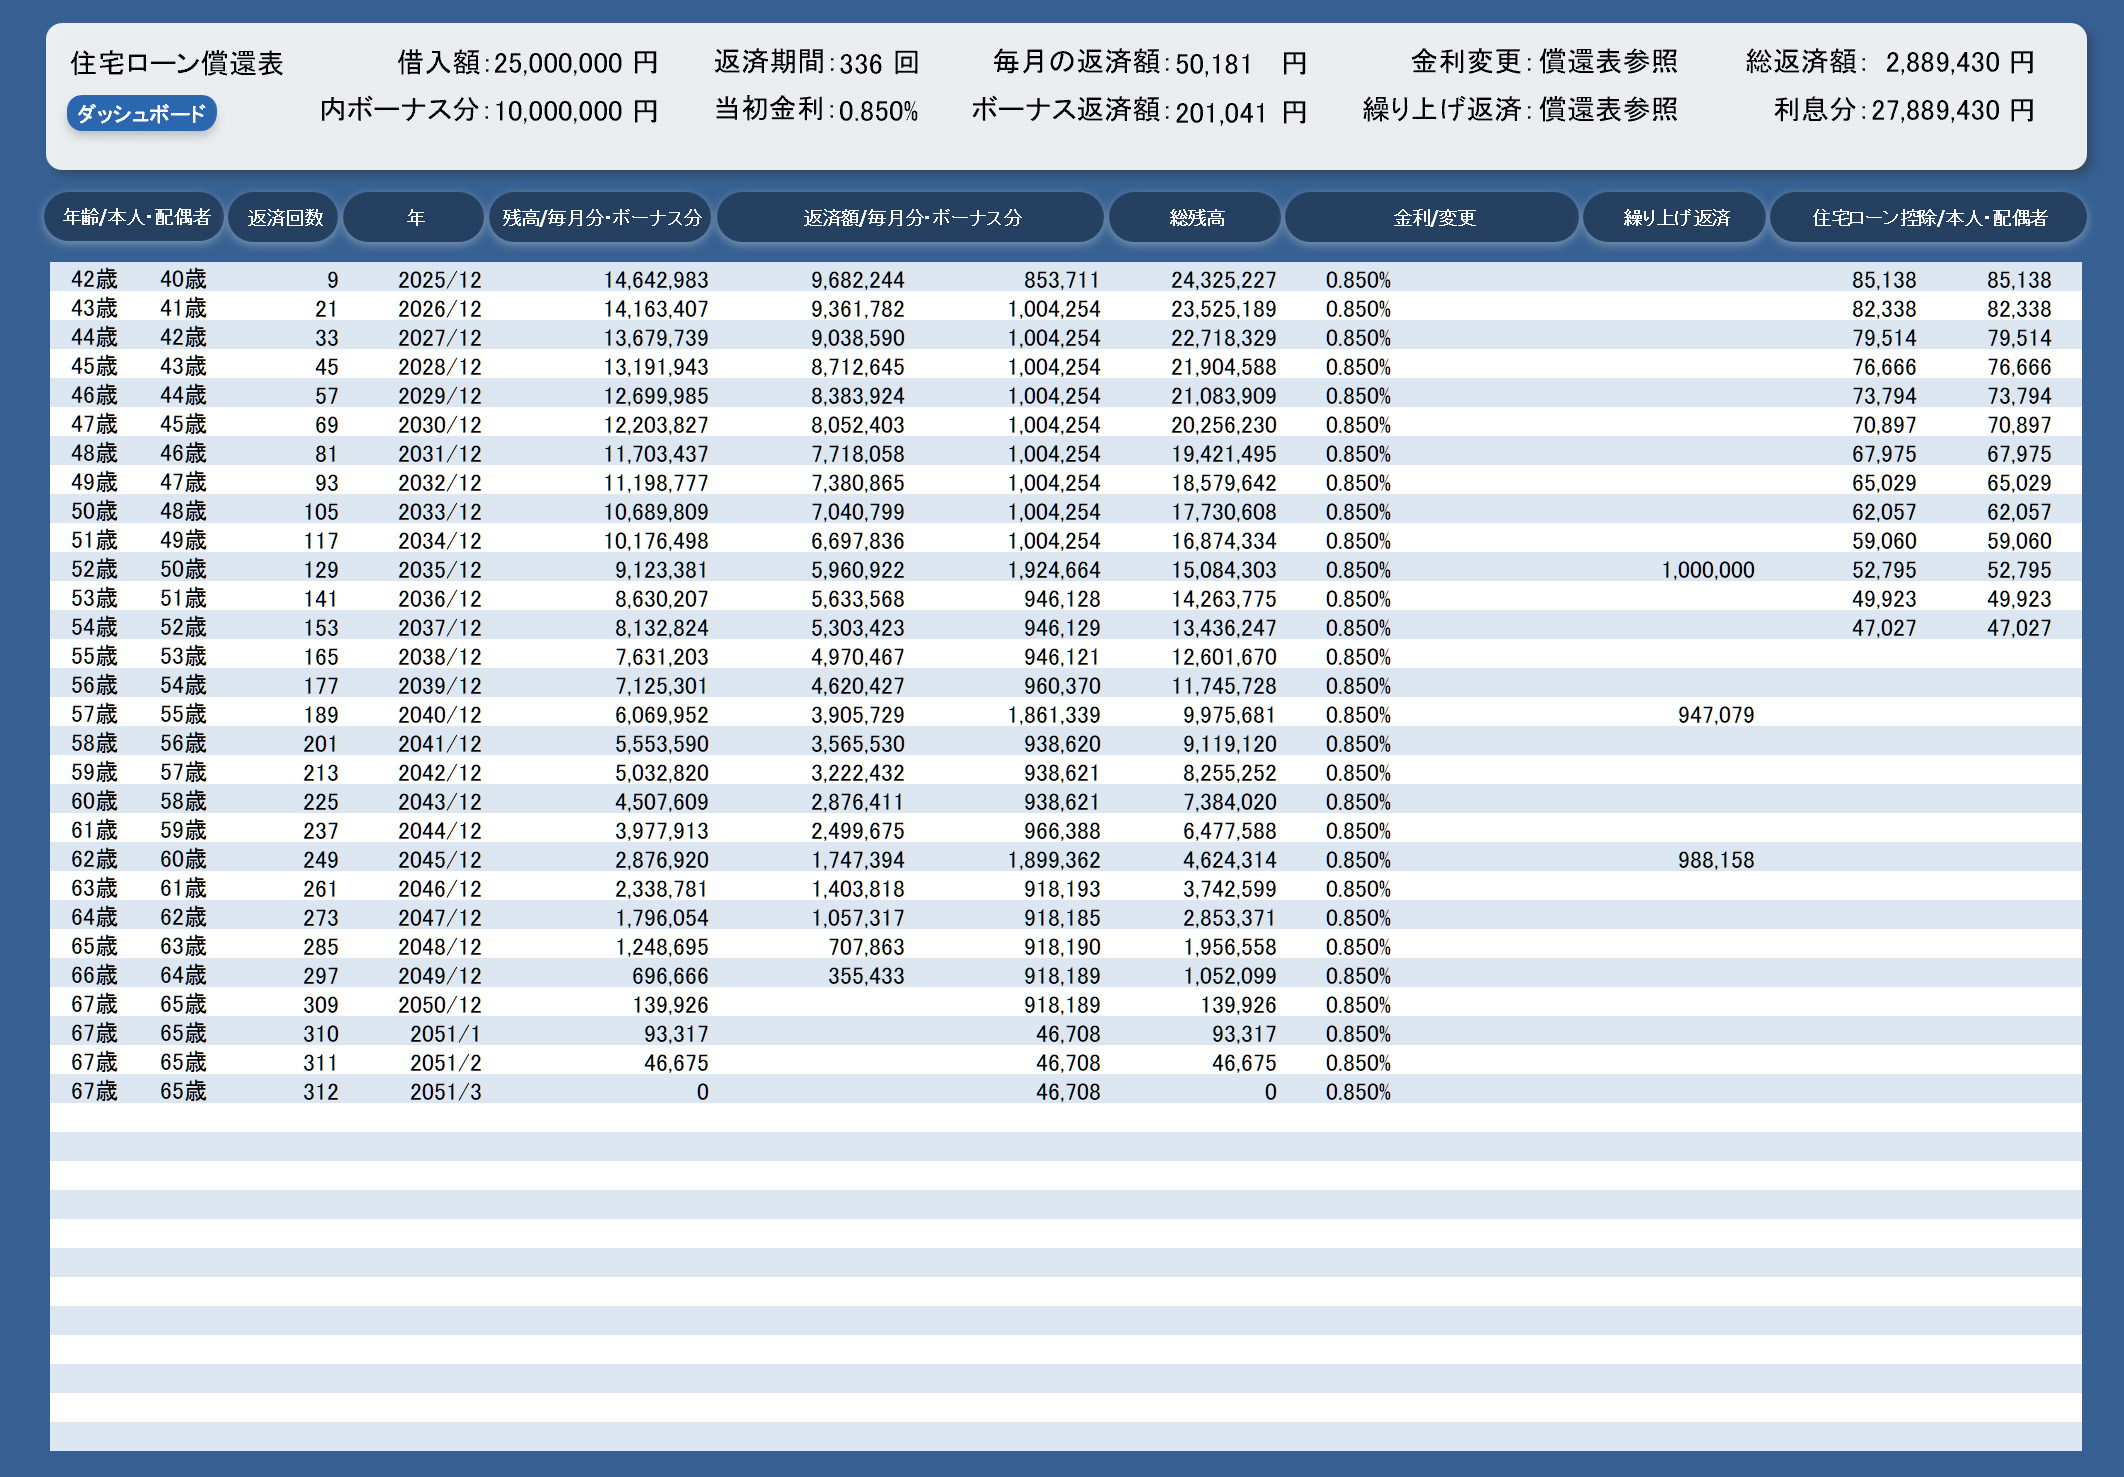
Task: Click the 返済回数 column header
Action: (285, 218)
